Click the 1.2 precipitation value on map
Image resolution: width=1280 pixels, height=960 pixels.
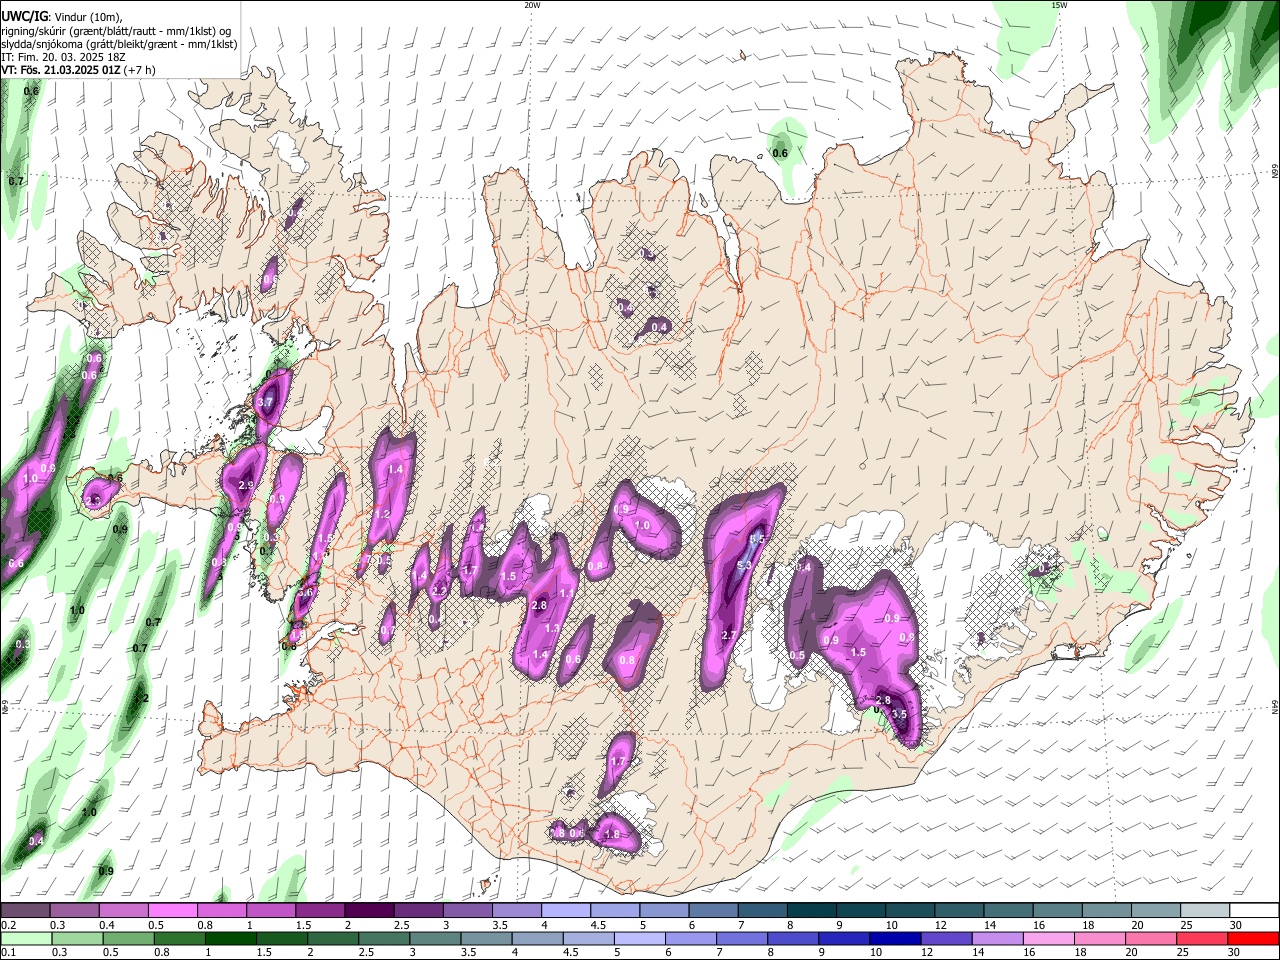[x=381, y=514]
